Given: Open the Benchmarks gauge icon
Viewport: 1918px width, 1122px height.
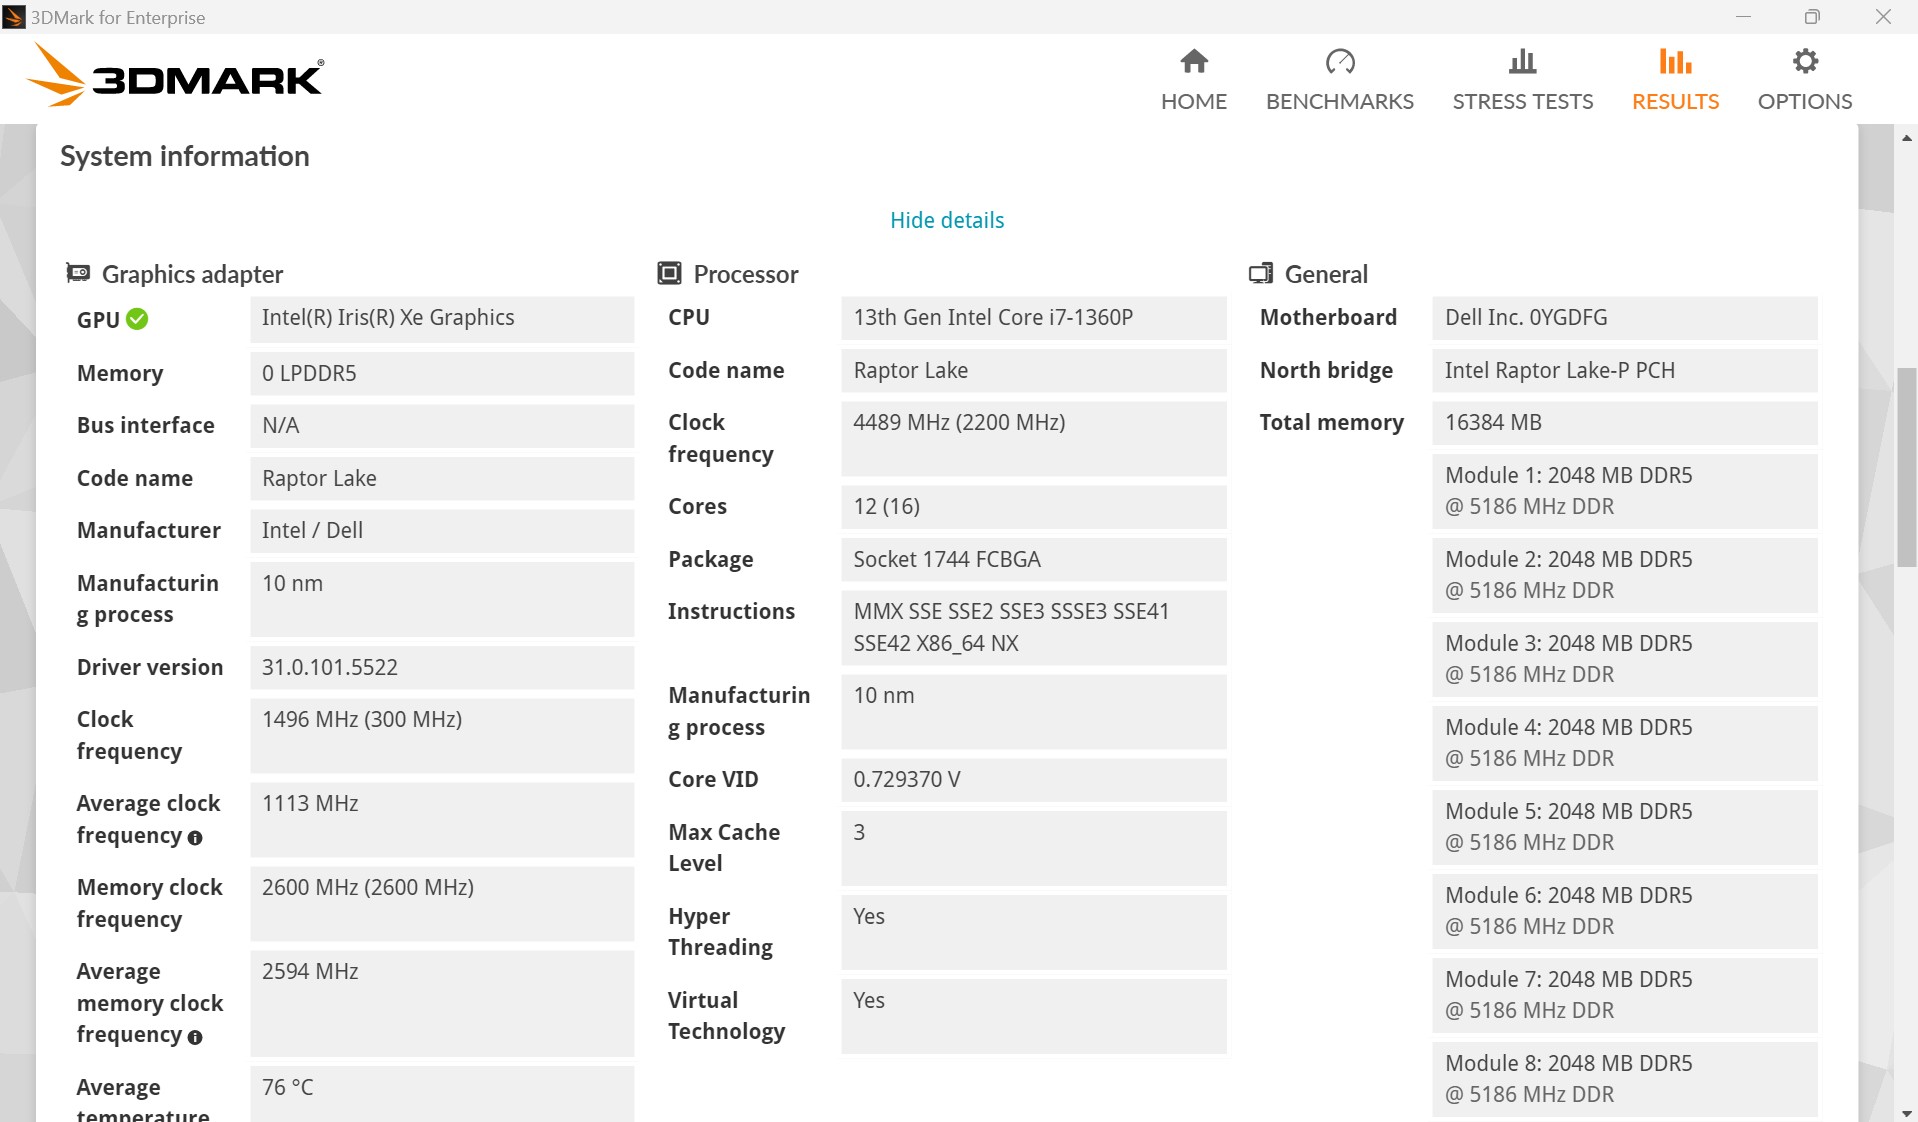Looking at the screenshot, I should pyautogui.click(x=1339, y=62).
